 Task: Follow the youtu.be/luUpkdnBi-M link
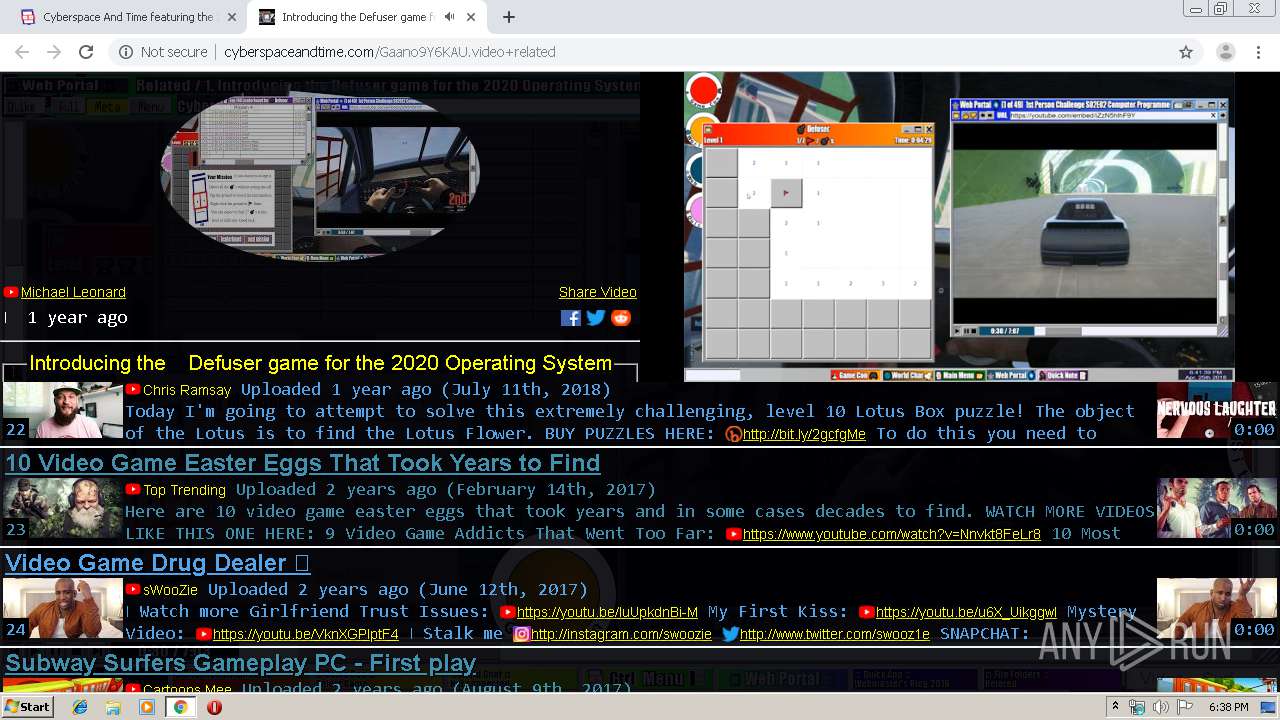(607, 612)
